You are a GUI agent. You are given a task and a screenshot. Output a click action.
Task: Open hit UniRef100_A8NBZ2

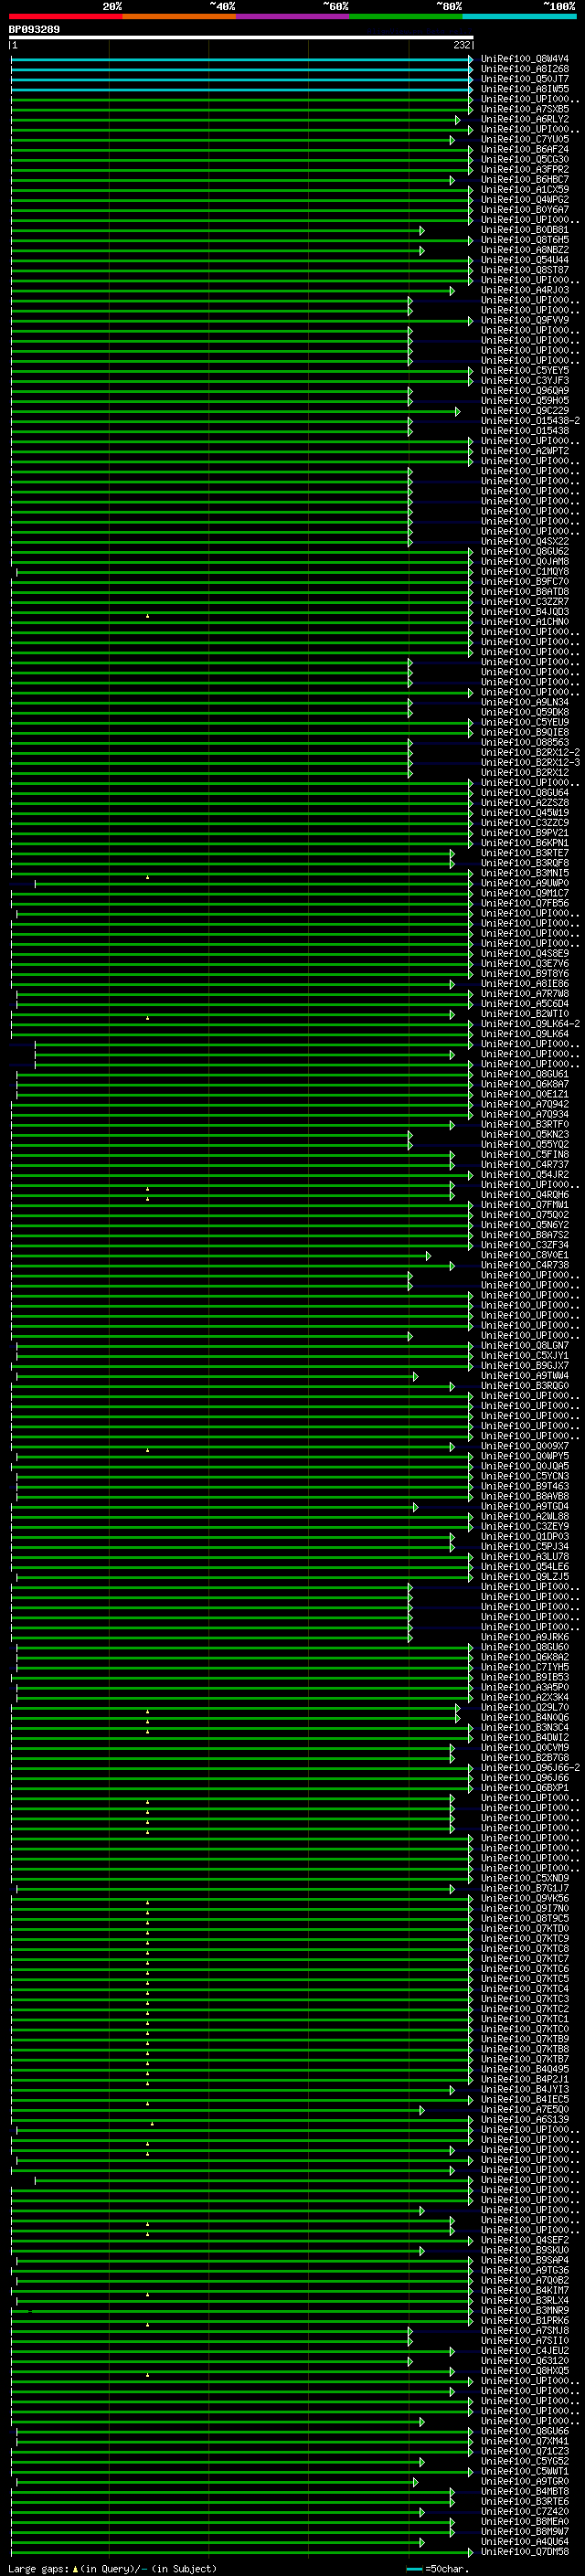(x=525, y=250)
